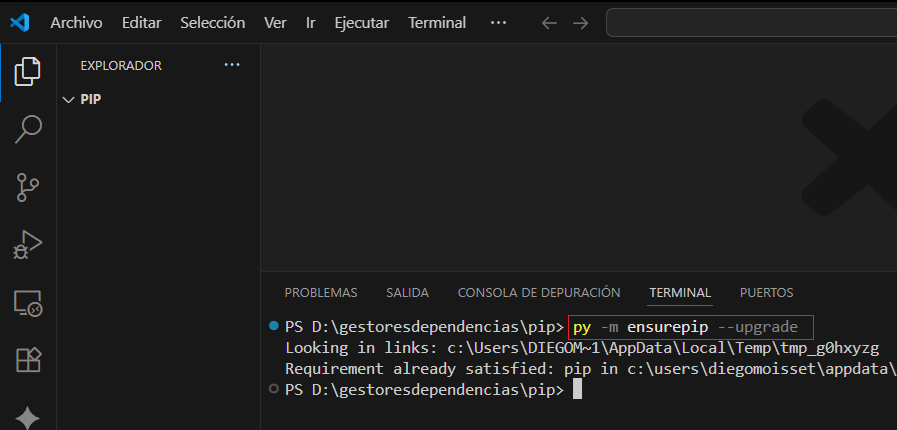Open Run and Debug view icon
This screenshot has height=430, width=897.
pos(28,244)
